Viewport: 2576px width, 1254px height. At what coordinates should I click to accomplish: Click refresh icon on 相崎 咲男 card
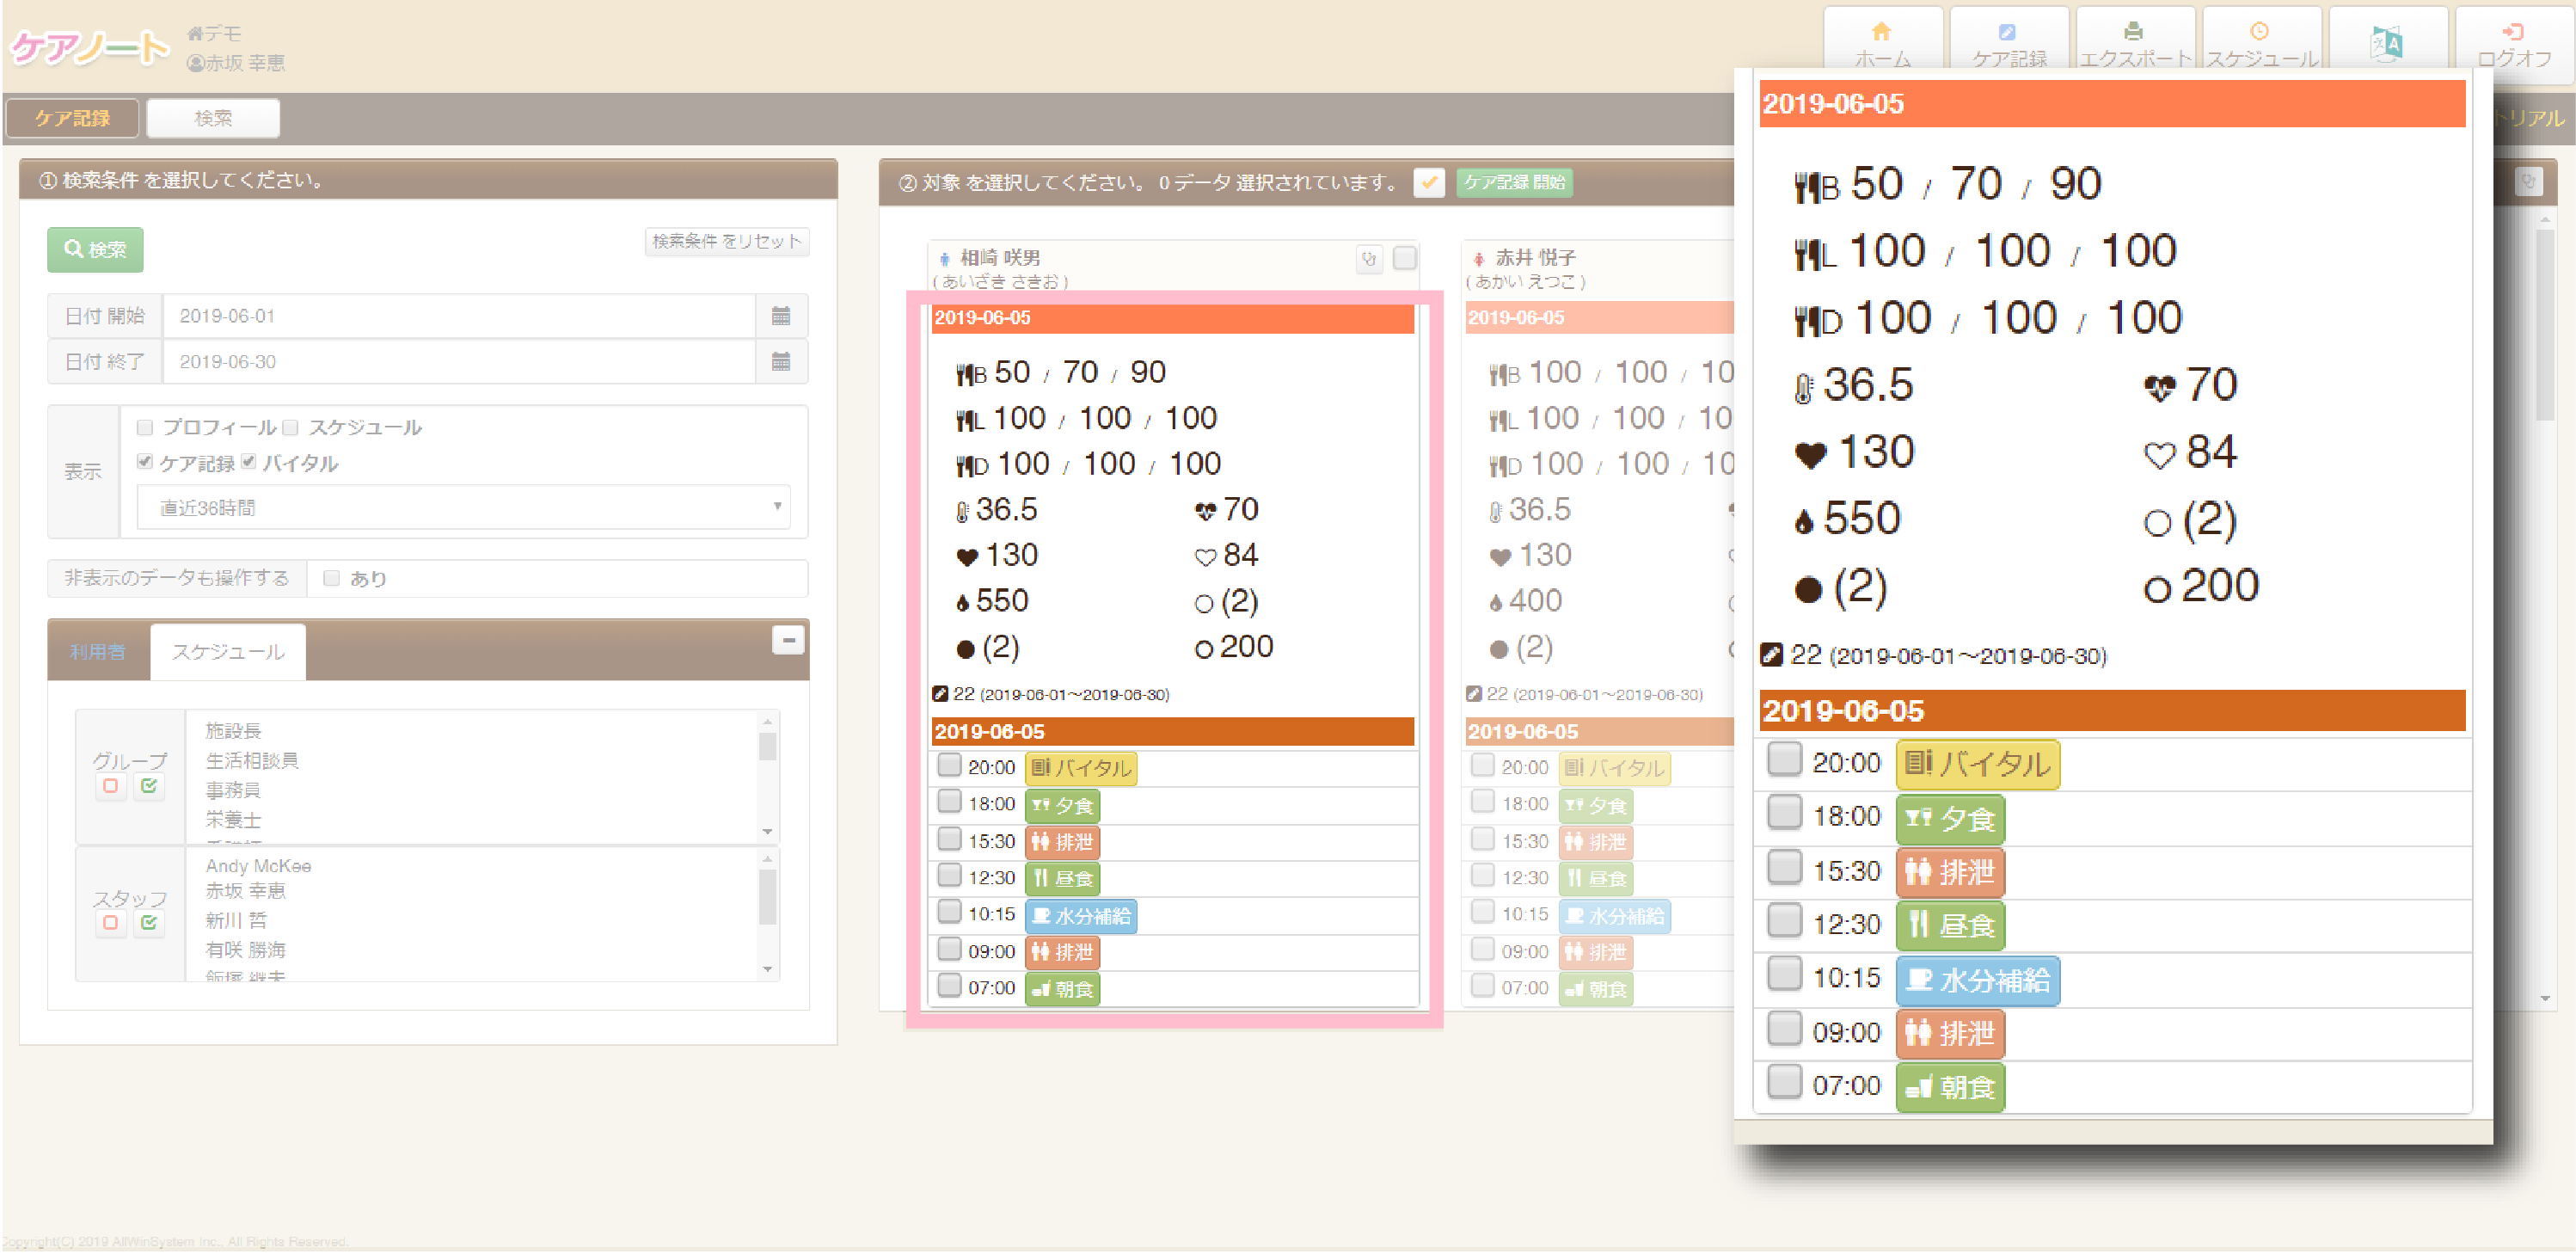(x=1368, y=259)
